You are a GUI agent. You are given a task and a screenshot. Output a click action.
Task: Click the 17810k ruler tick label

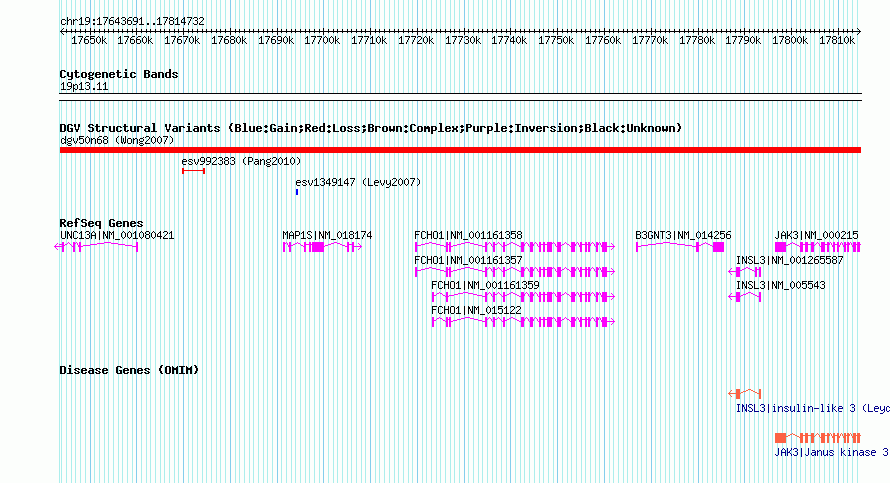[x=837, y=40]
